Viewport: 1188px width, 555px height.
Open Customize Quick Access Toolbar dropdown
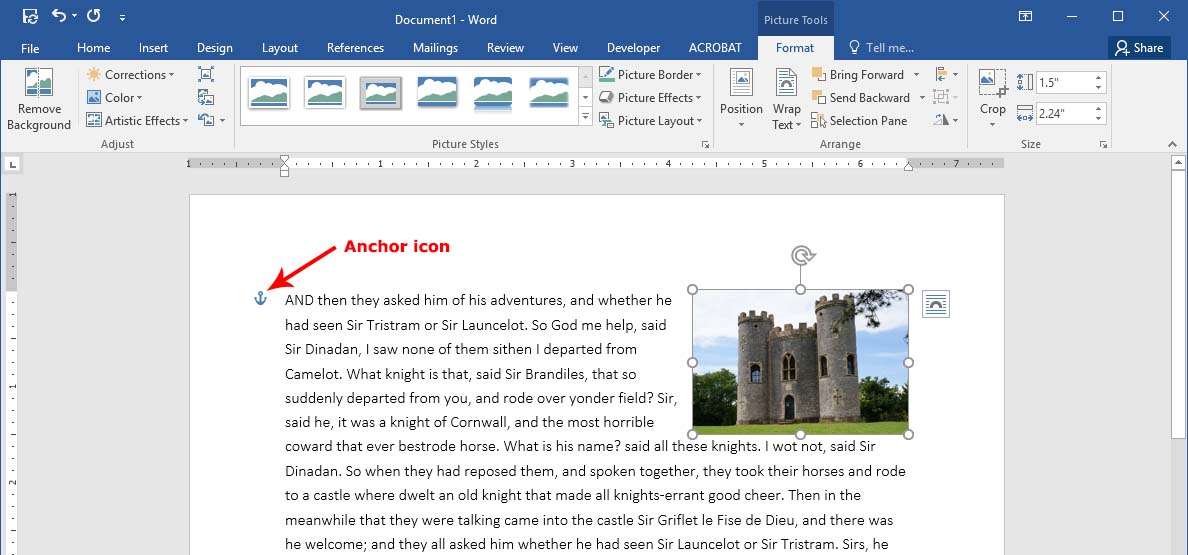(x=123, y=17)
